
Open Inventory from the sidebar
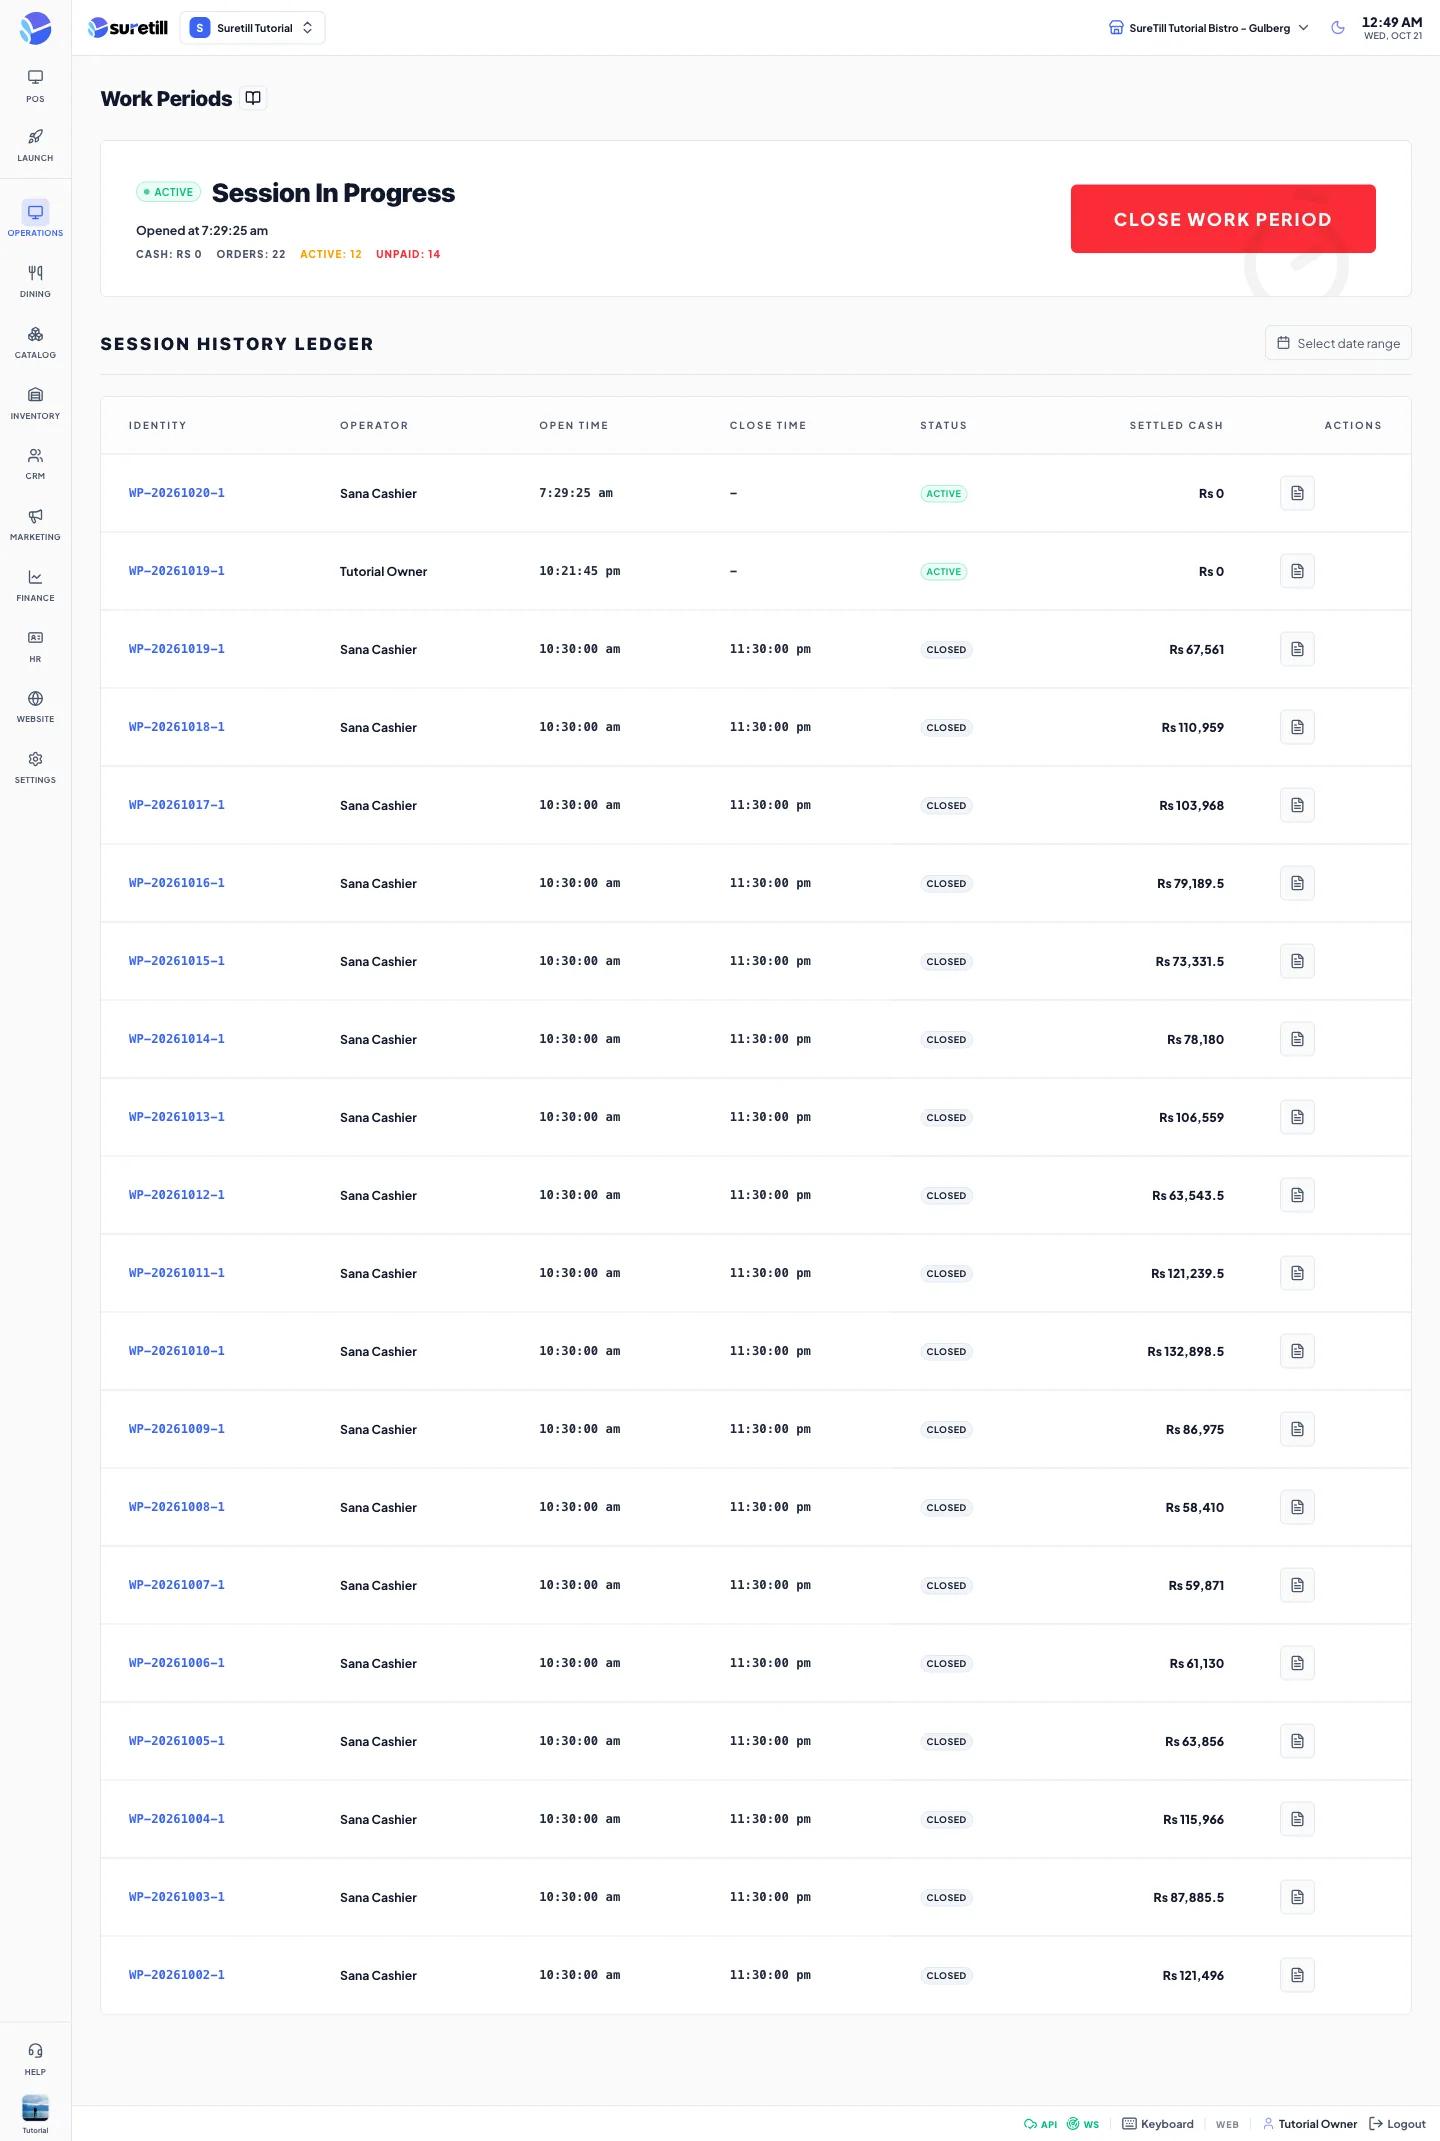pos(35,403)
